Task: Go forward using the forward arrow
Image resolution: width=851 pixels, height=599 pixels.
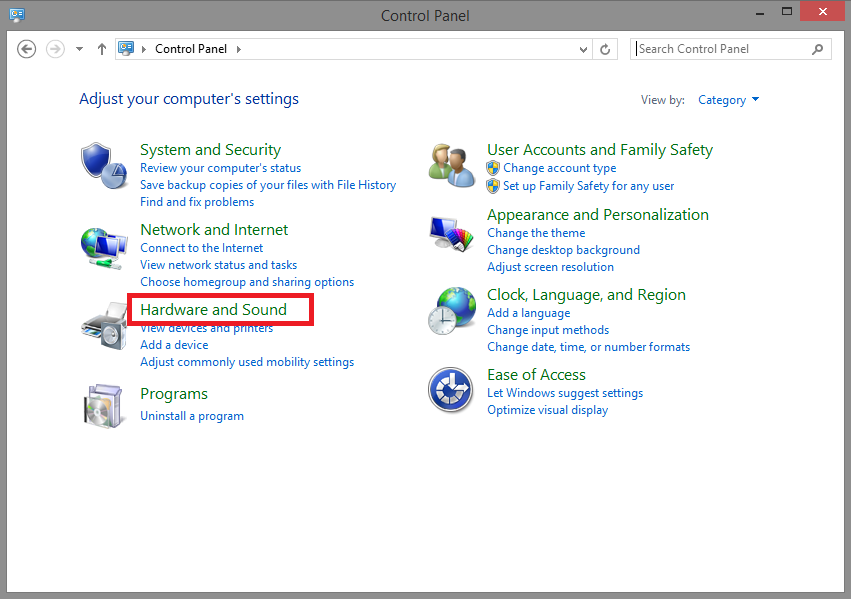Action: tap(55, 49)
